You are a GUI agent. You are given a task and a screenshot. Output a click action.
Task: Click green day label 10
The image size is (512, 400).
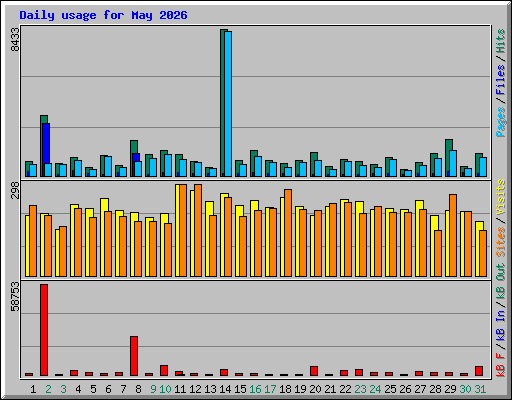[x=165, y=389]
